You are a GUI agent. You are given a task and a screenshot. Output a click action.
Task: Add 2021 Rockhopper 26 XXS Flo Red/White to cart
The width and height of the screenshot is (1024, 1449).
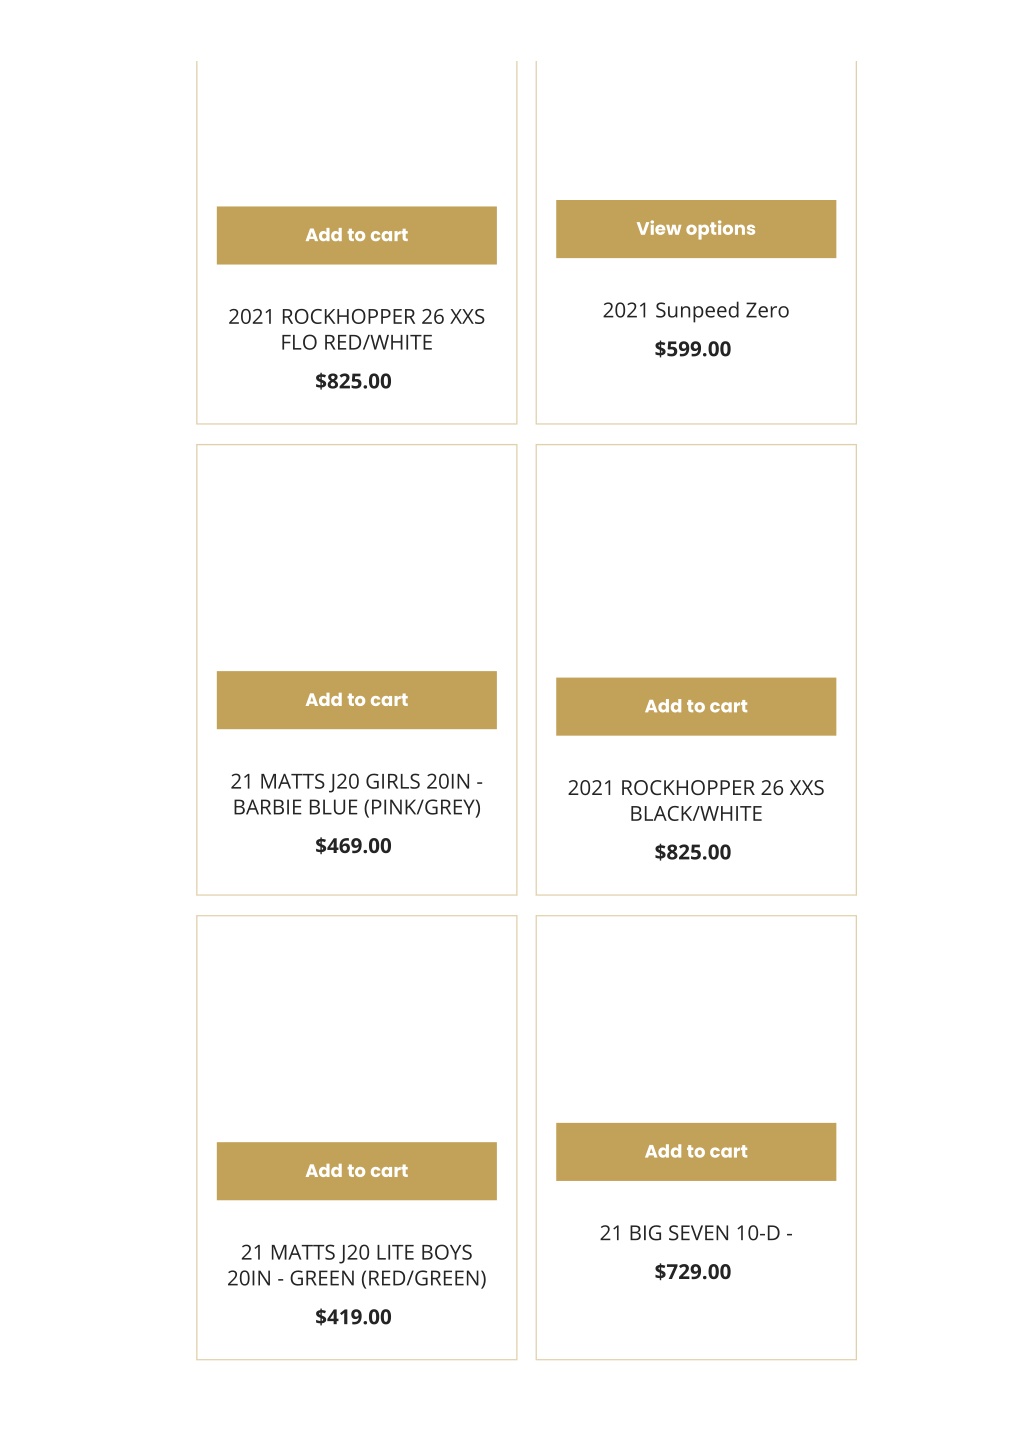pos(356,235)
